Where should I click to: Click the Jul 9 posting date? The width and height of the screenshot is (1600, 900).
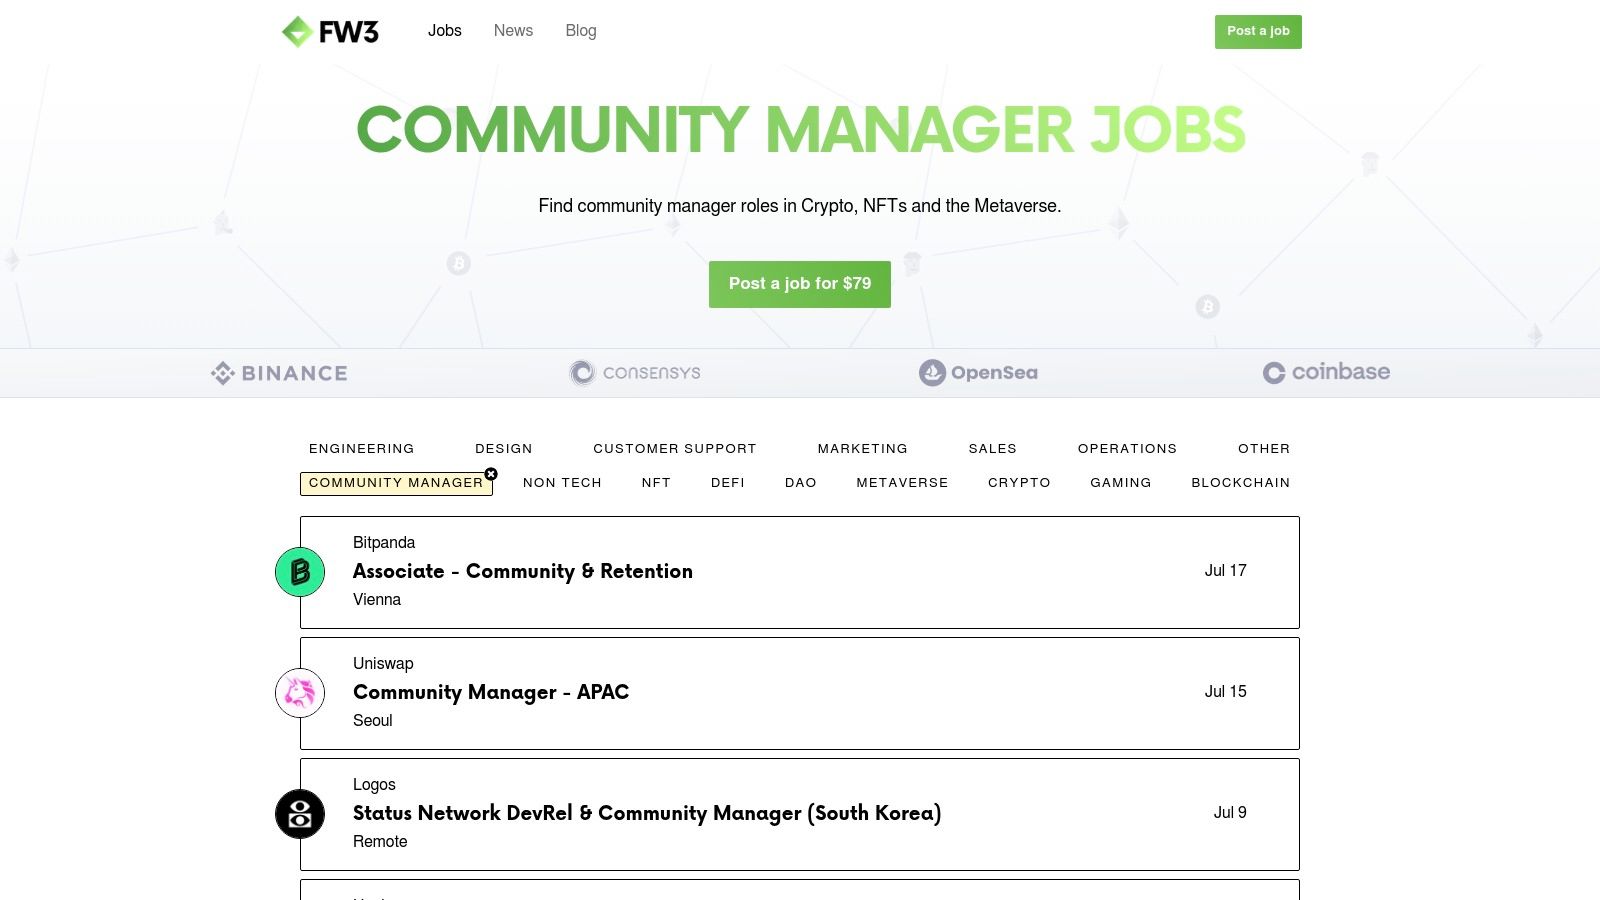1230,813
